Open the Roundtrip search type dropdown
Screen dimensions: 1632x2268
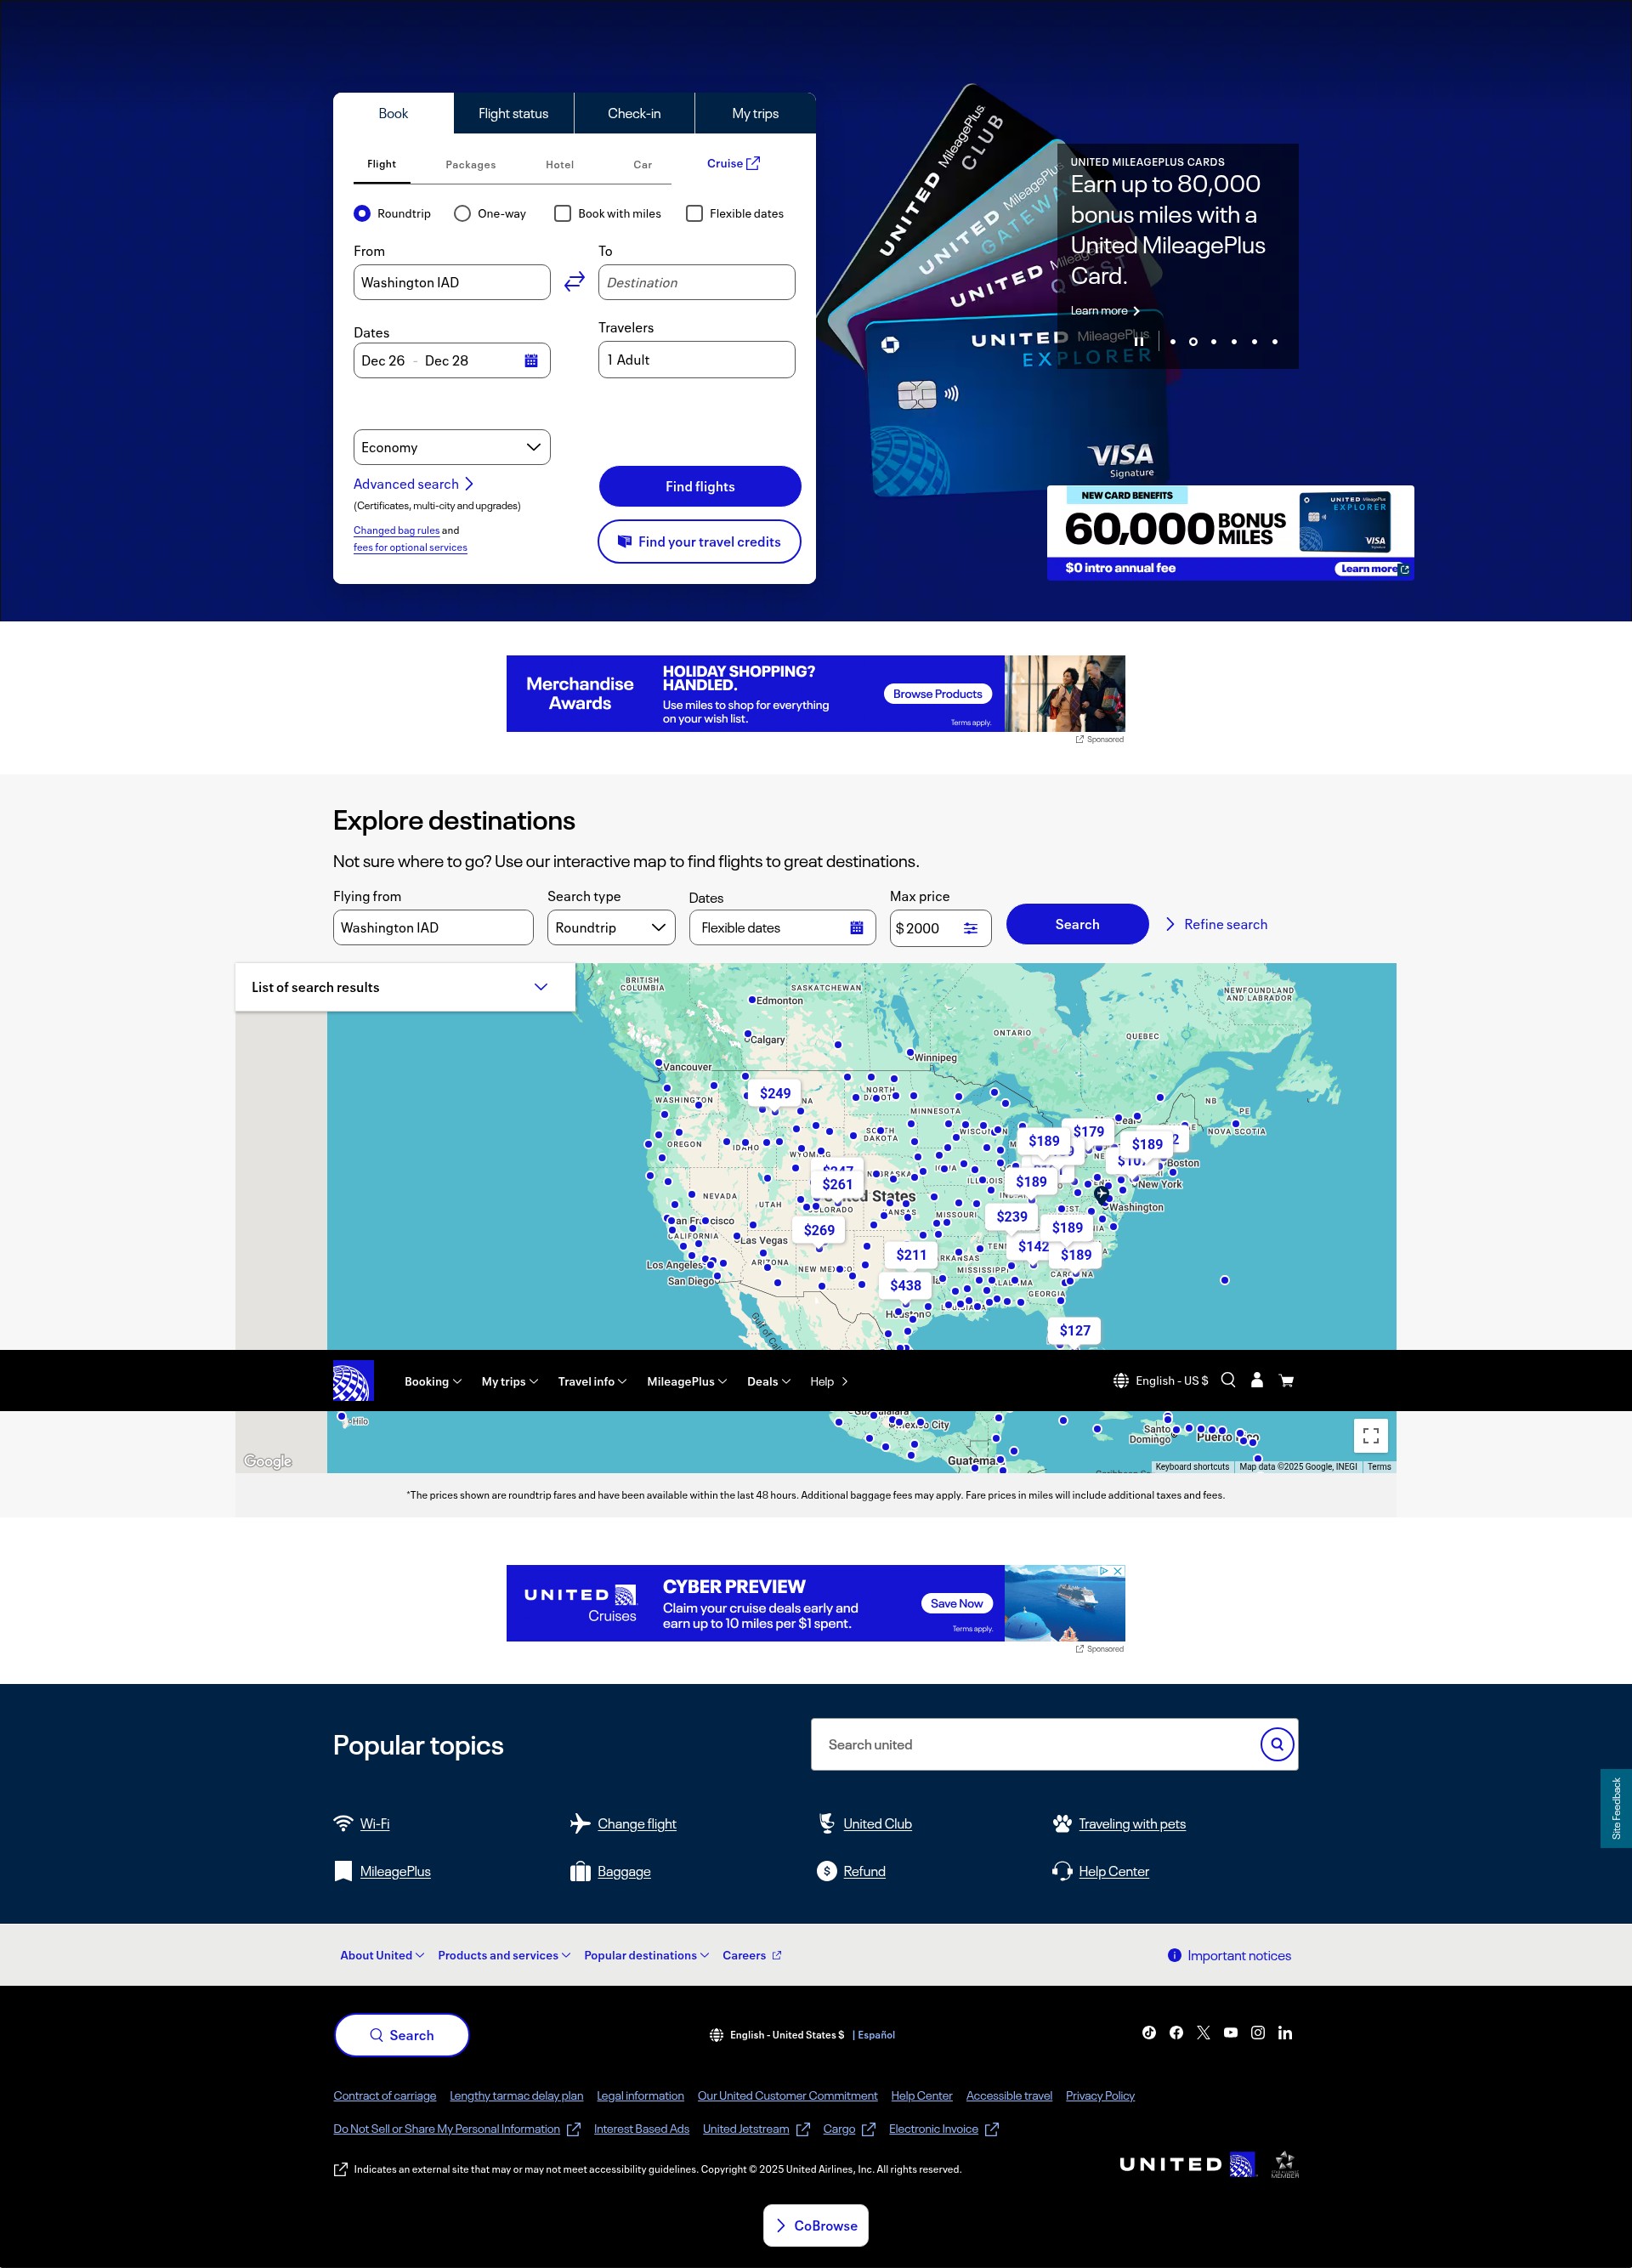pos(611,927)
